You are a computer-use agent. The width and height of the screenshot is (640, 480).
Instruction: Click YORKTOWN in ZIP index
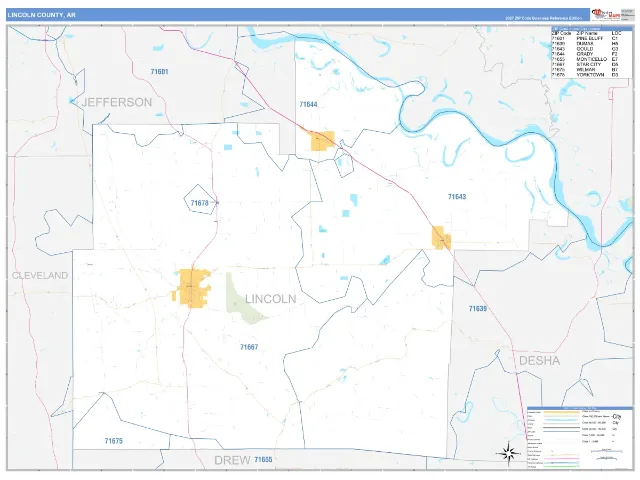pyautogui.click(x=590, y=75)
